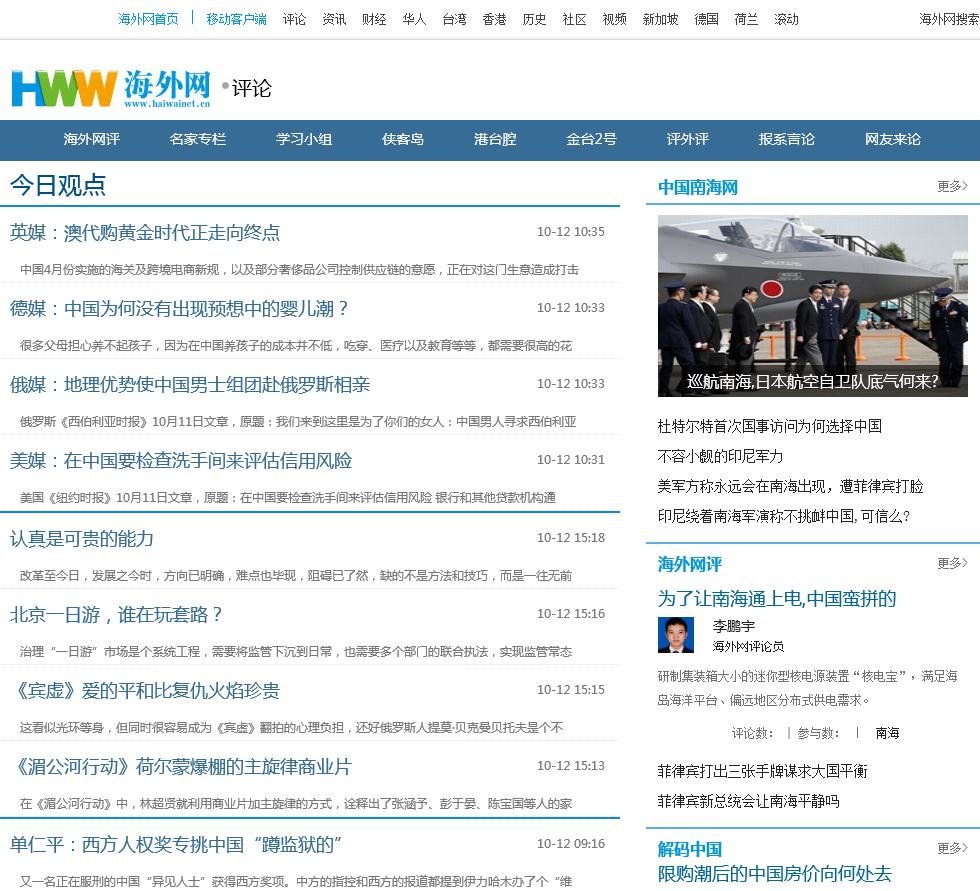Open 美军方称永远会在南海出现，遭菲律宾打脸
The image size is (980, 891).
791,486
